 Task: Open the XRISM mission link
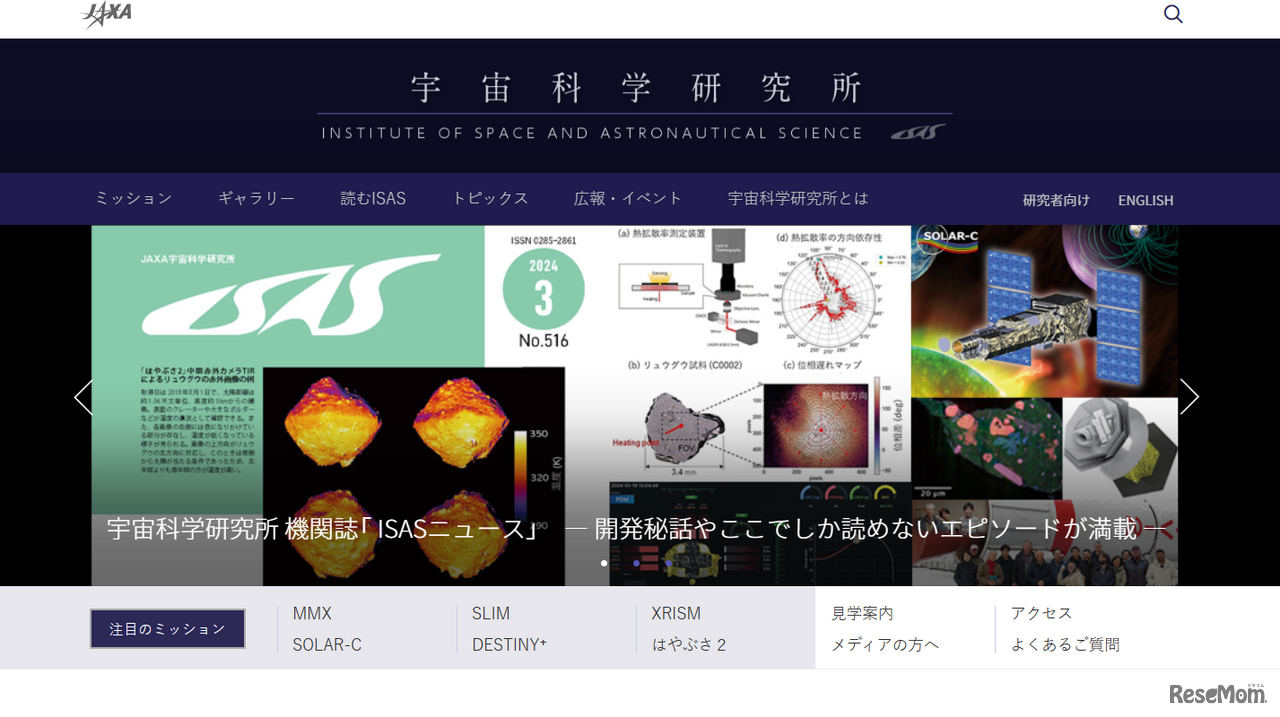(x=676, y=613)
